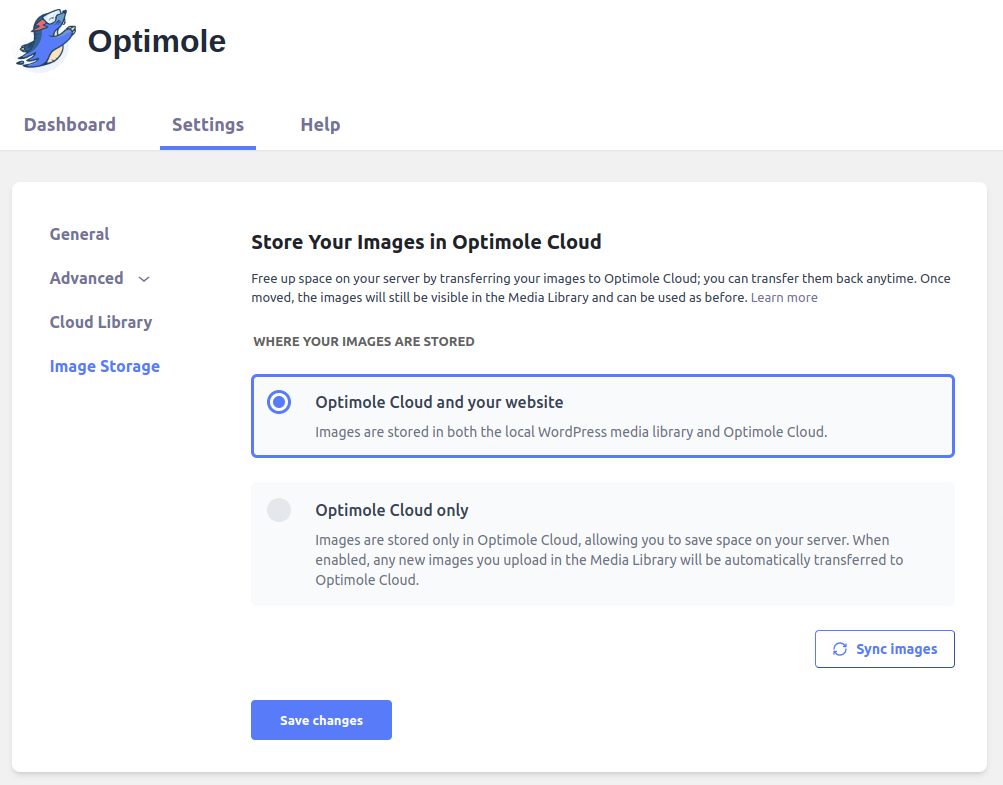
Task: Switch to the Dashboard tab
Action: (70, 125)
